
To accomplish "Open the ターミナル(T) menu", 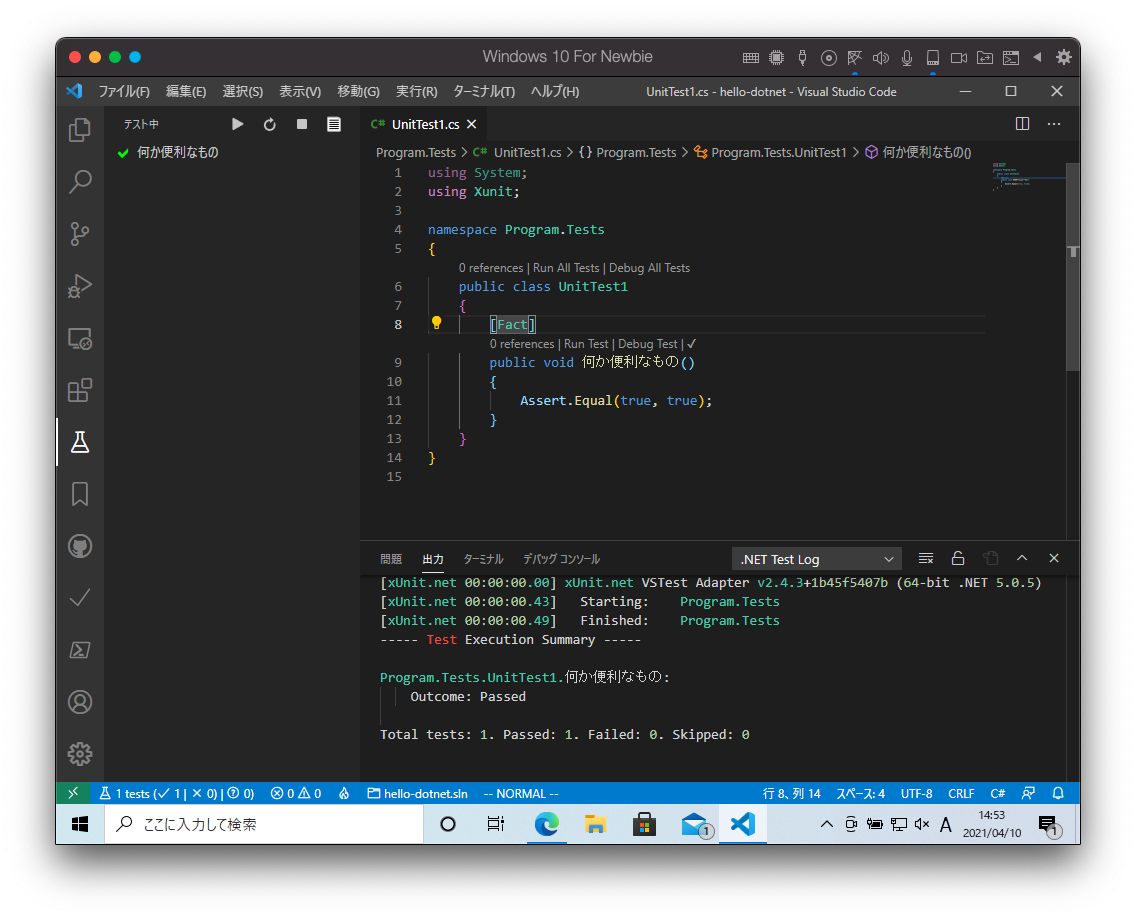I will [x=483, y=91].
